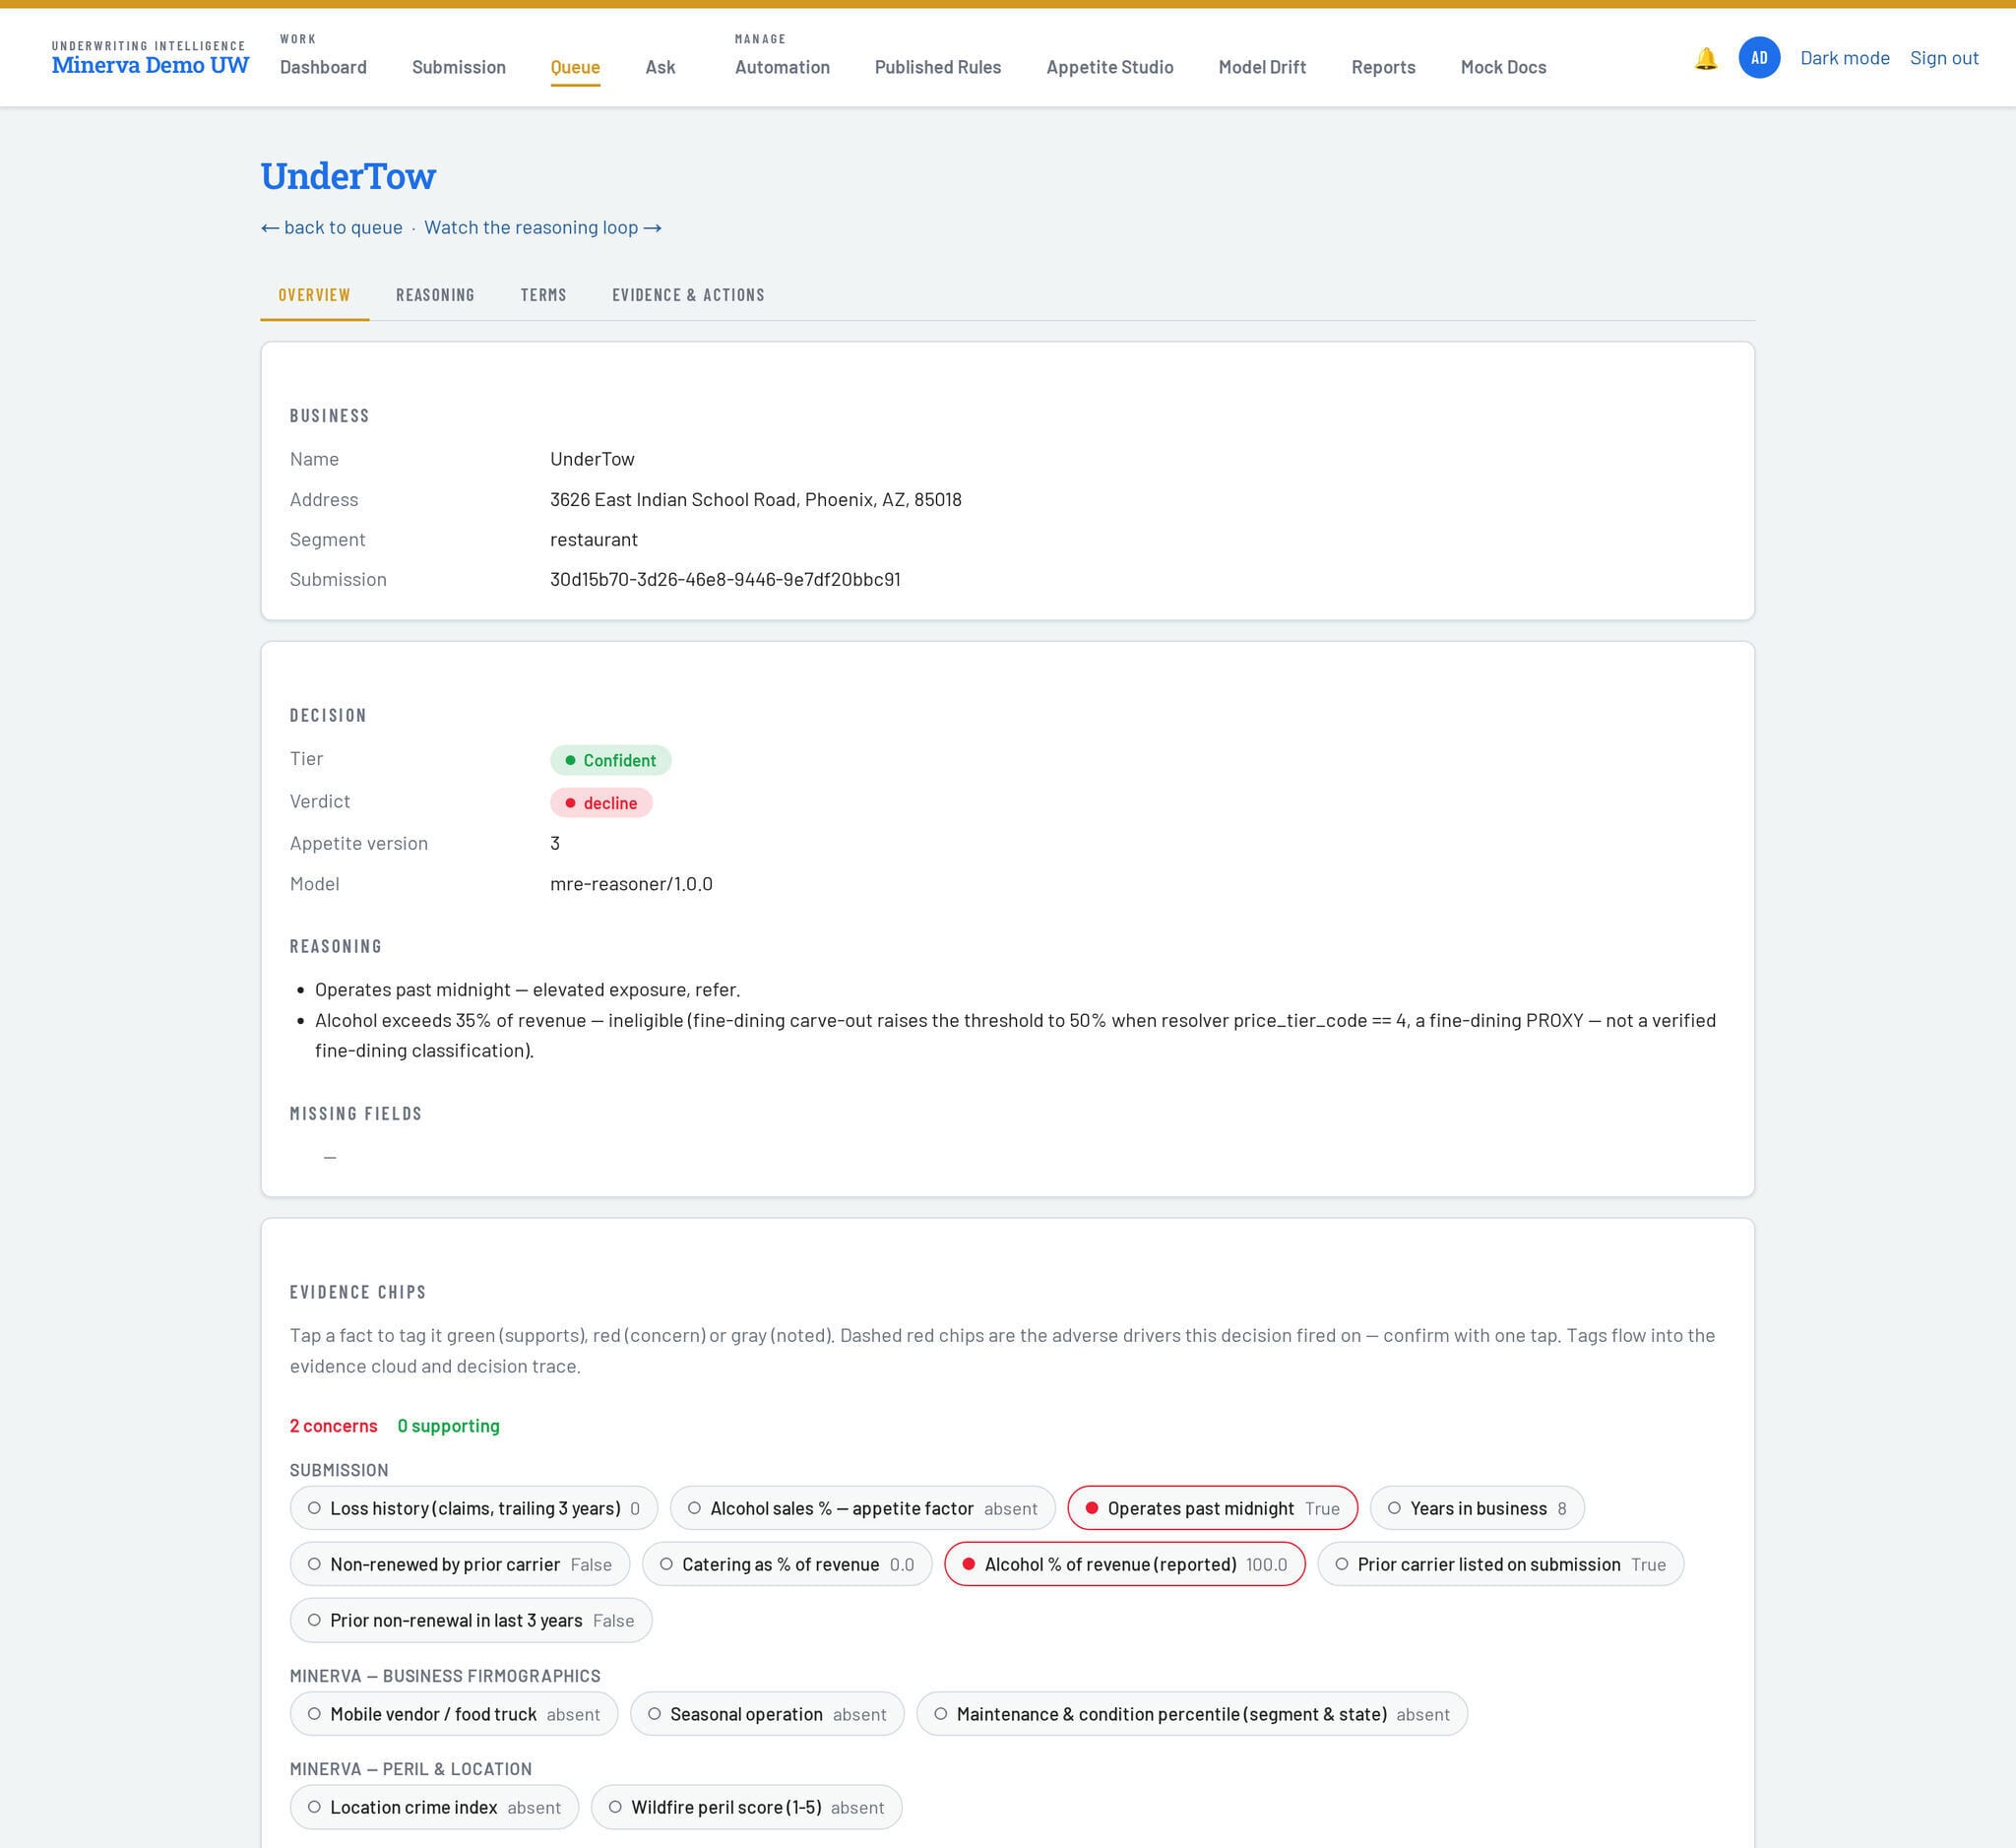The width and height of the screenshot is (2016, 1848).
Task: Go back to queue link
Action: pos(332,227)
